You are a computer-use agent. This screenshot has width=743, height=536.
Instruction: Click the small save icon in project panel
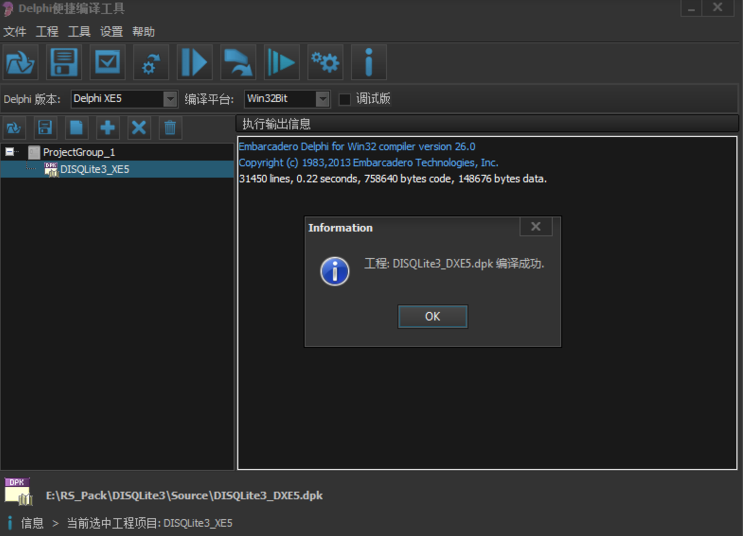point(45,127)
